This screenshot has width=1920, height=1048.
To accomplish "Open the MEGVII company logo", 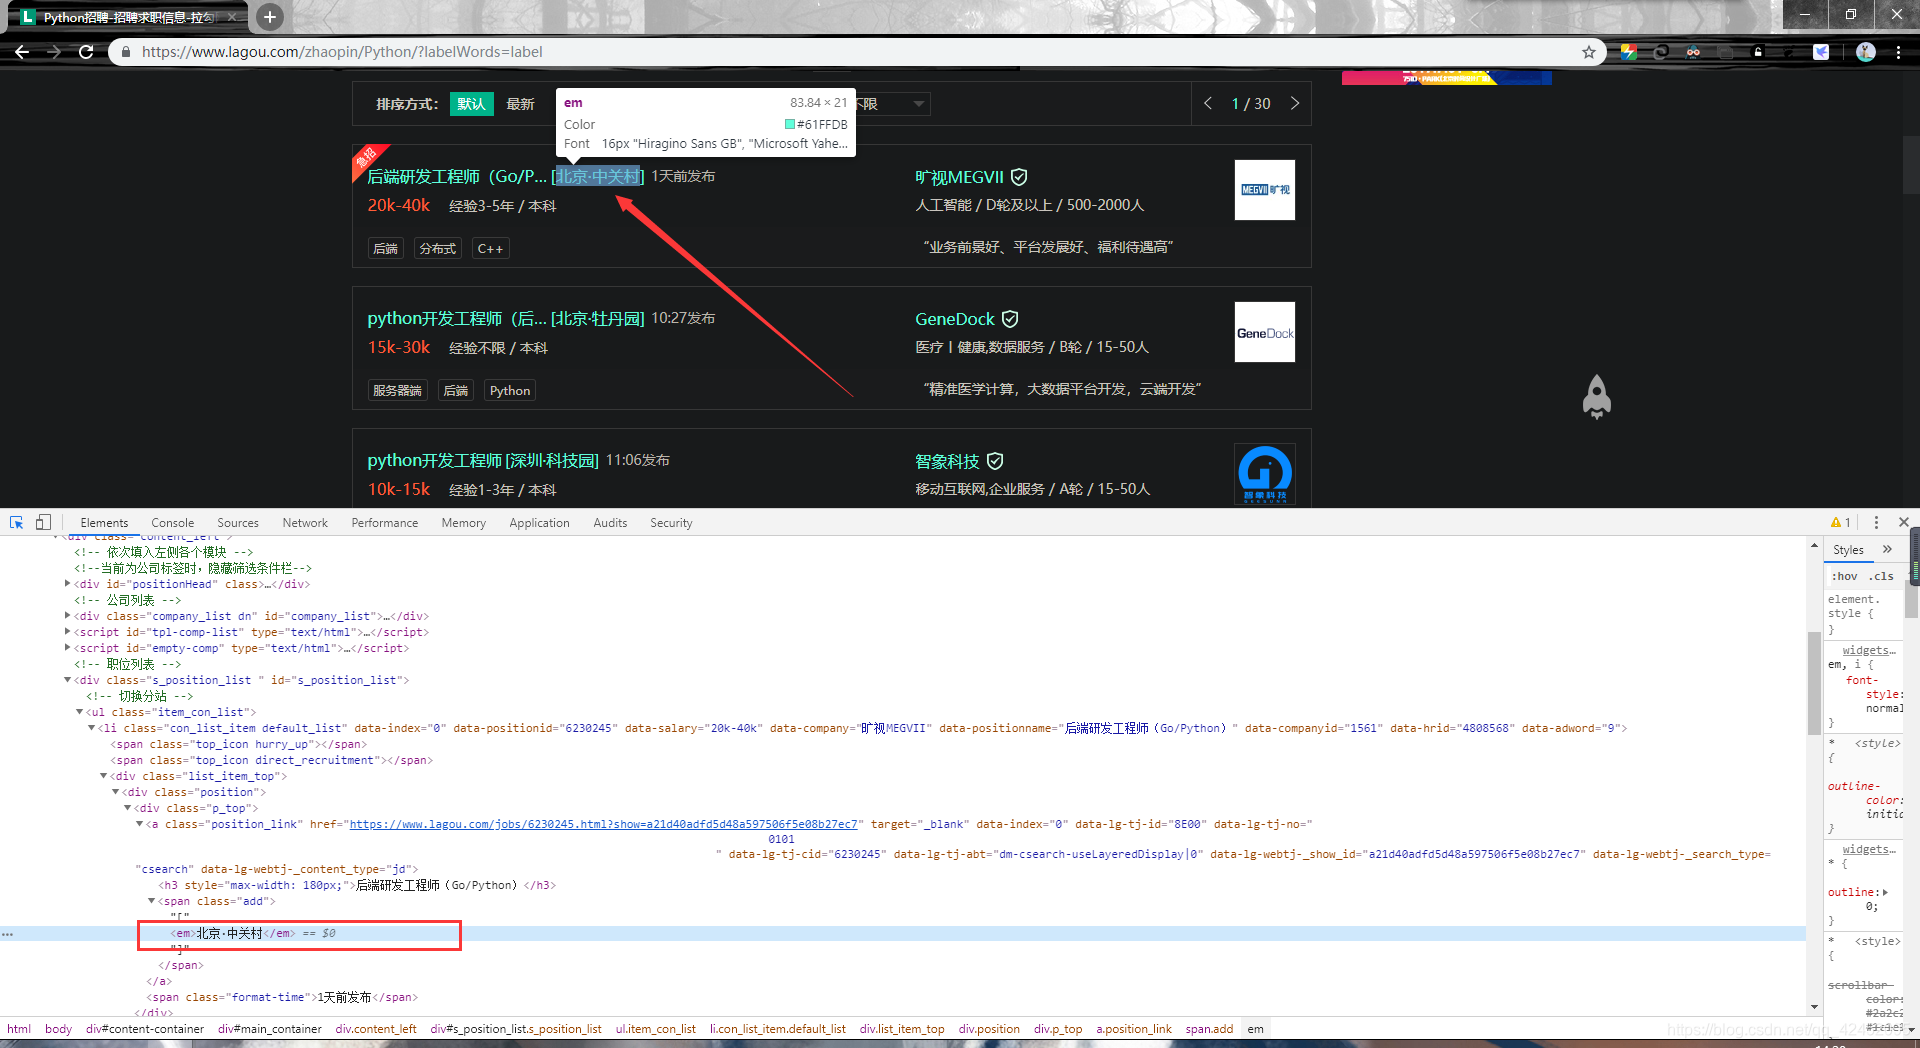I will pyautogui.click(x=1265, y=190).
